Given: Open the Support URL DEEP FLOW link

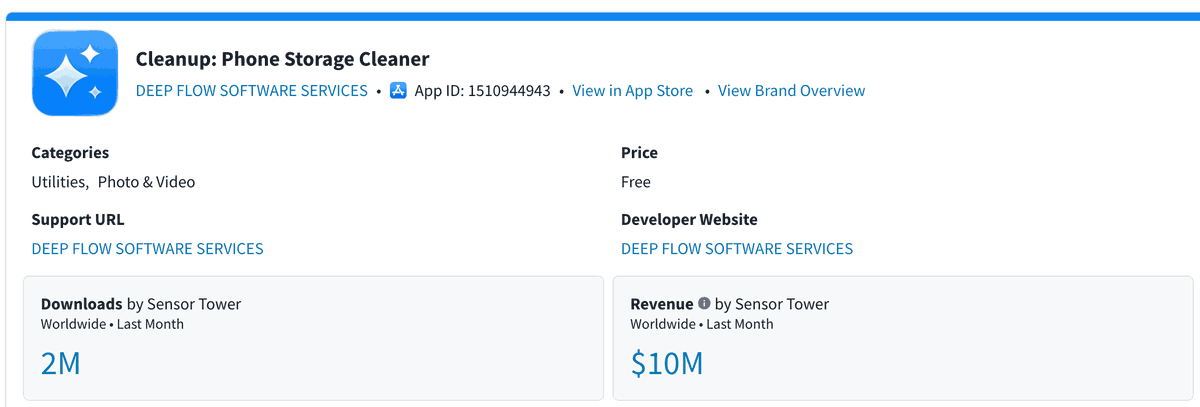Looking at the screenshot, I should 148,249.
